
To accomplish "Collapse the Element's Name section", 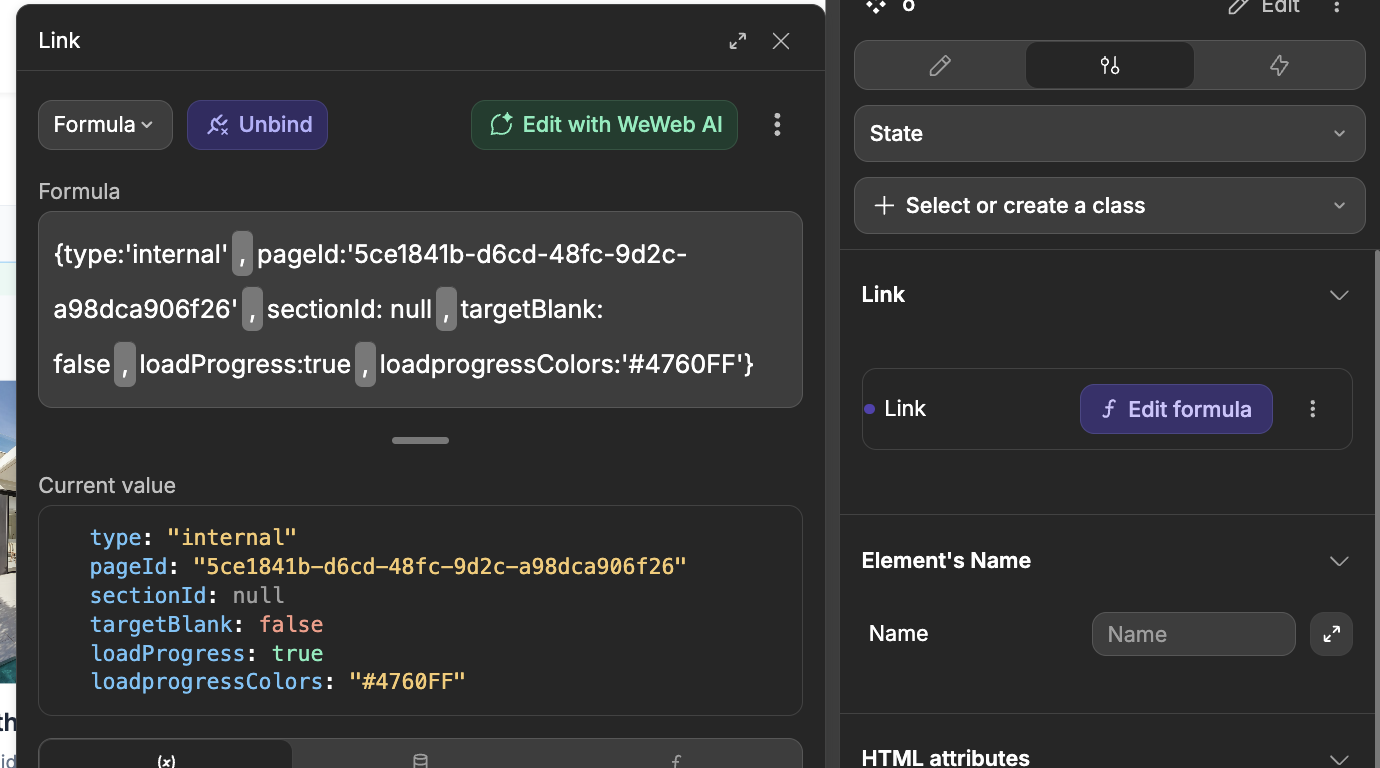I will tap(1339, 561).
